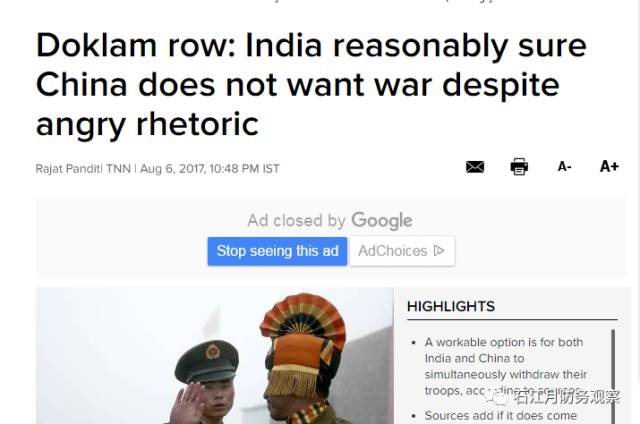Screen dimensions: 640x424
Task: Click the email envelope share icon
Action: (475, 167)
